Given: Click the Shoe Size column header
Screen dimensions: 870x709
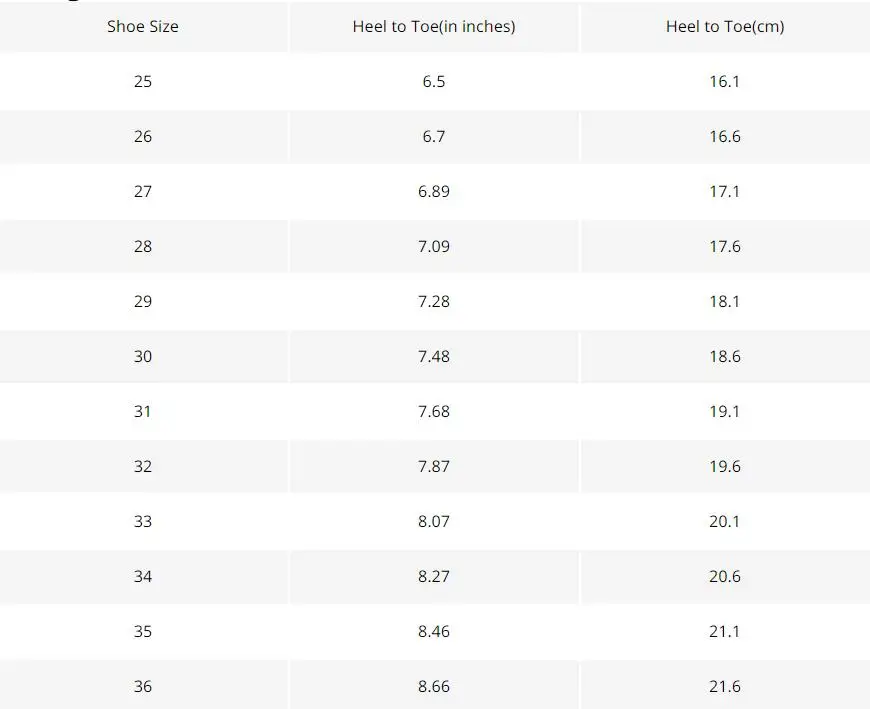Looking at the screenshot, I should pyautogui.click(x=143, y=27).
